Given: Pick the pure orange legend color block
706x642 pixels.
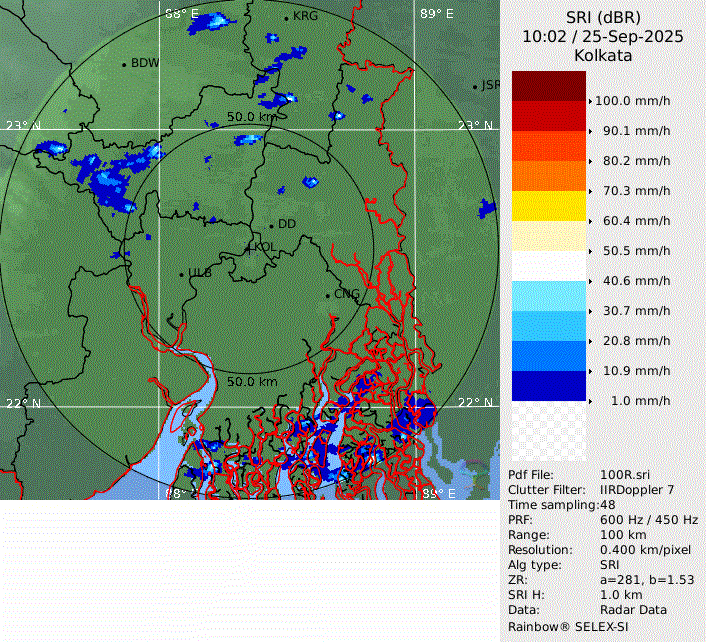Looking at the screenshot, I should (548, 176).
